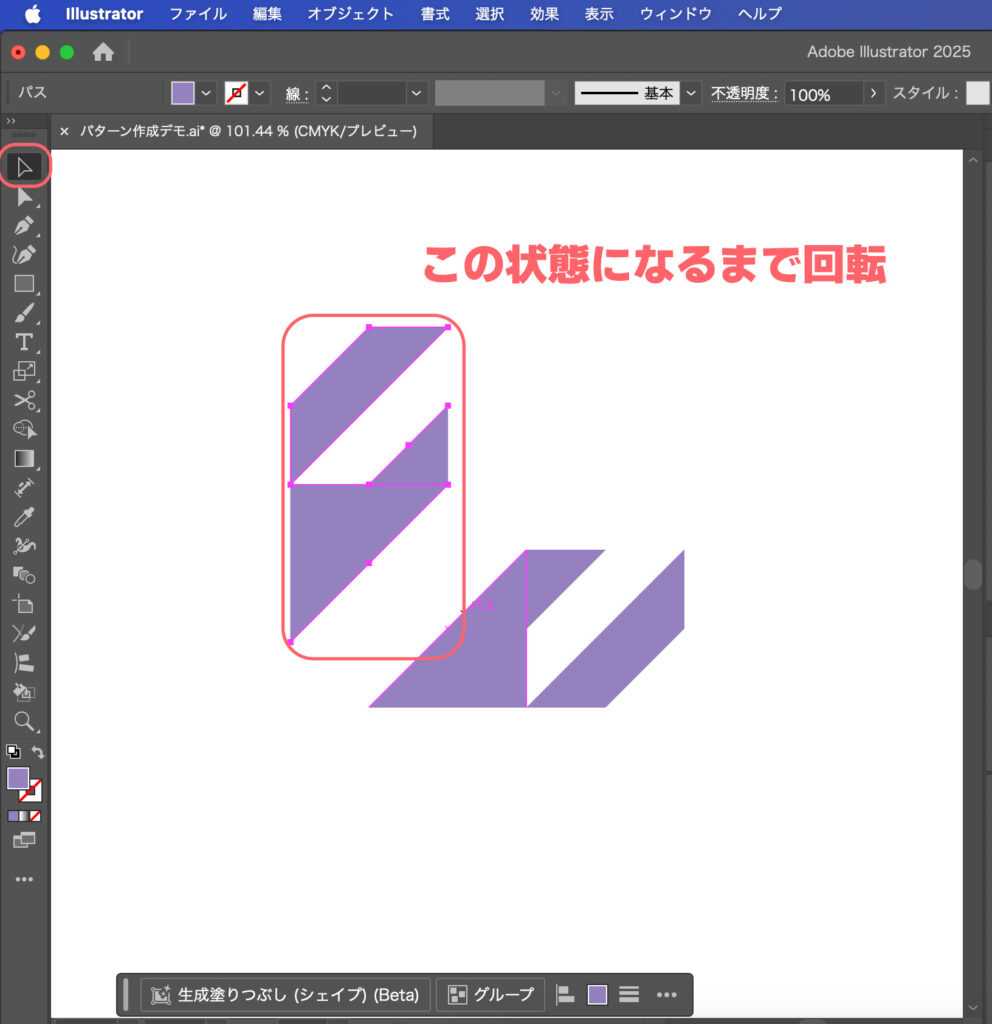
Task: Reset to default fill and stroke
Action: 13,752
